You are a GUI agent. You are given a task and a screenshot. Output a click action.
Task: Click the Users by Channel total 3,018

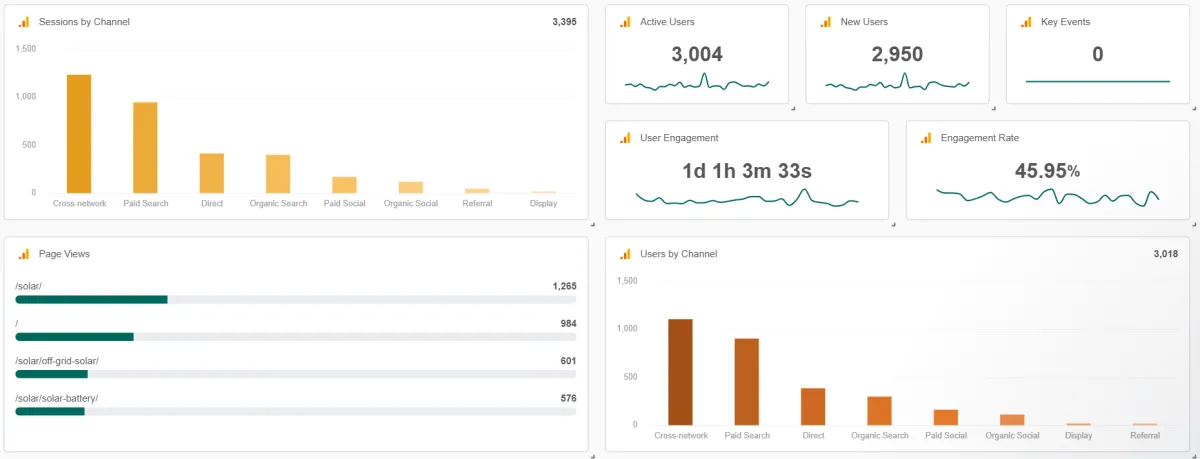[1165, 254]
